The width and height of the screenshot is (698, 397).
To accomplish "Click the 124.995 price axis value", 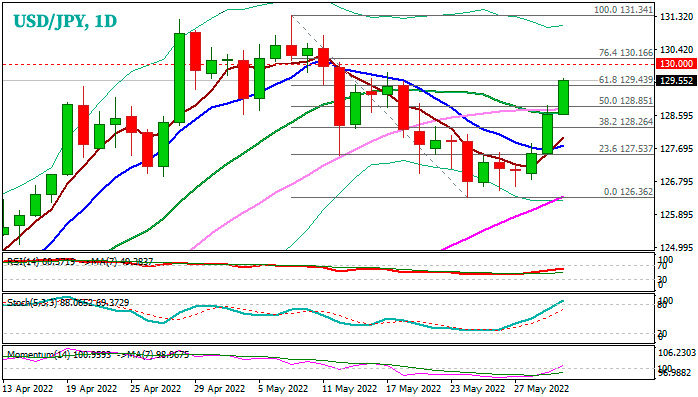I will 676,247.
